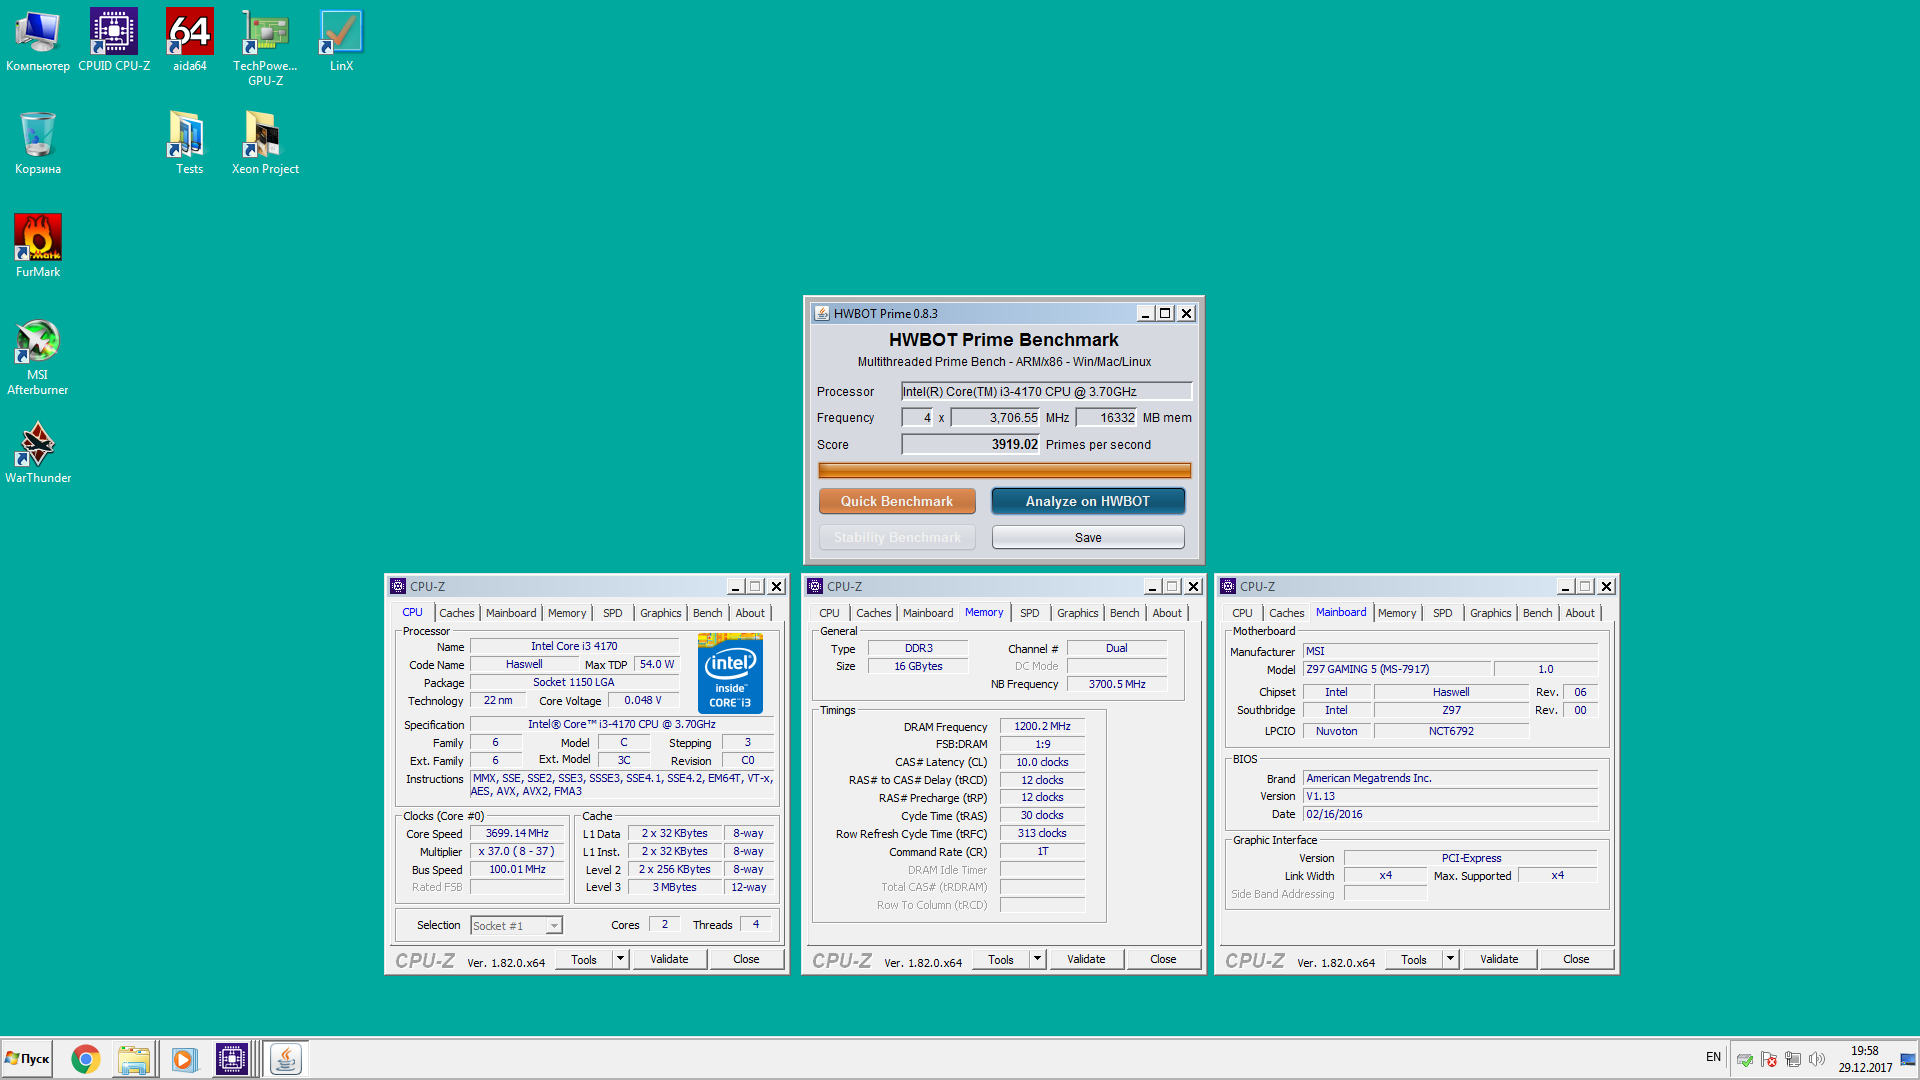The height and width of the screenshot is (1080, 1920).
Task: Switch to CPU-Z taskbar button
Action: pos(232,1059)
